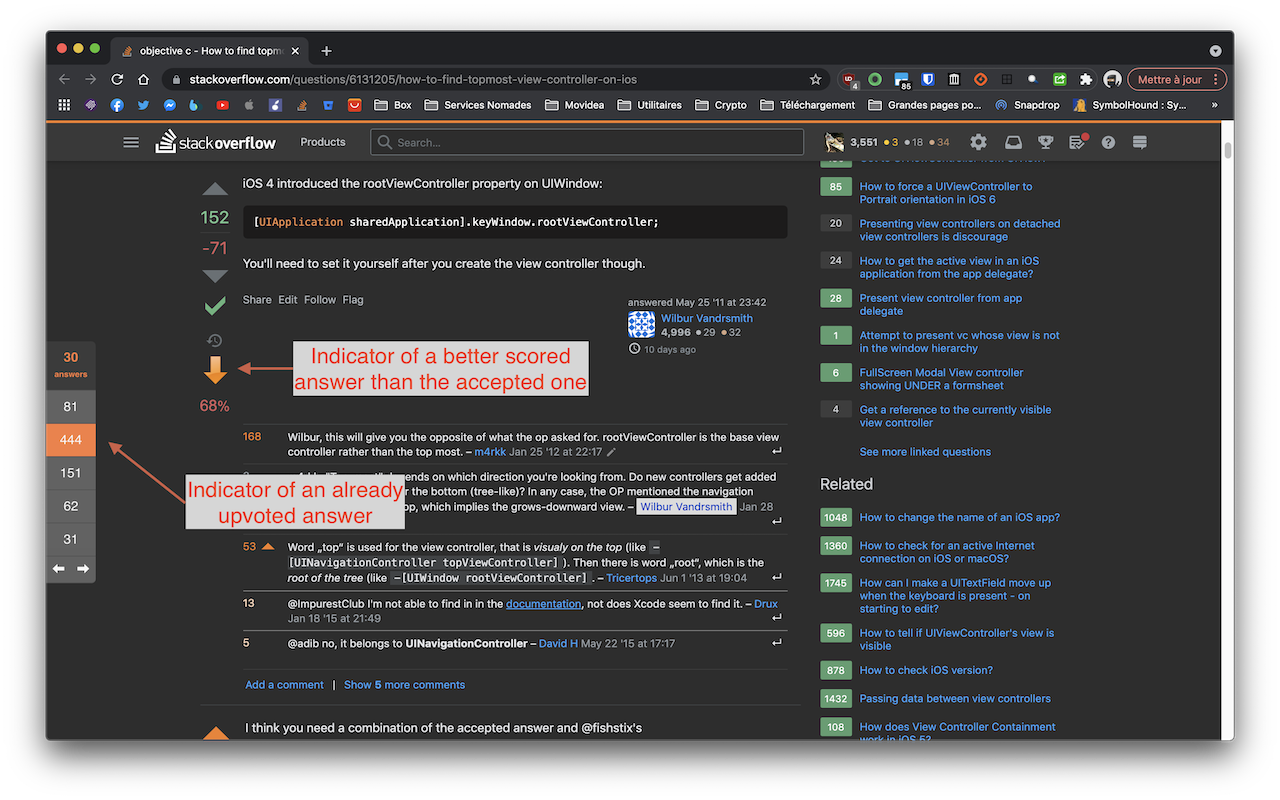Expand 'Show 5 more comments'
This screenshot has height=800, width=1280.
404,684
